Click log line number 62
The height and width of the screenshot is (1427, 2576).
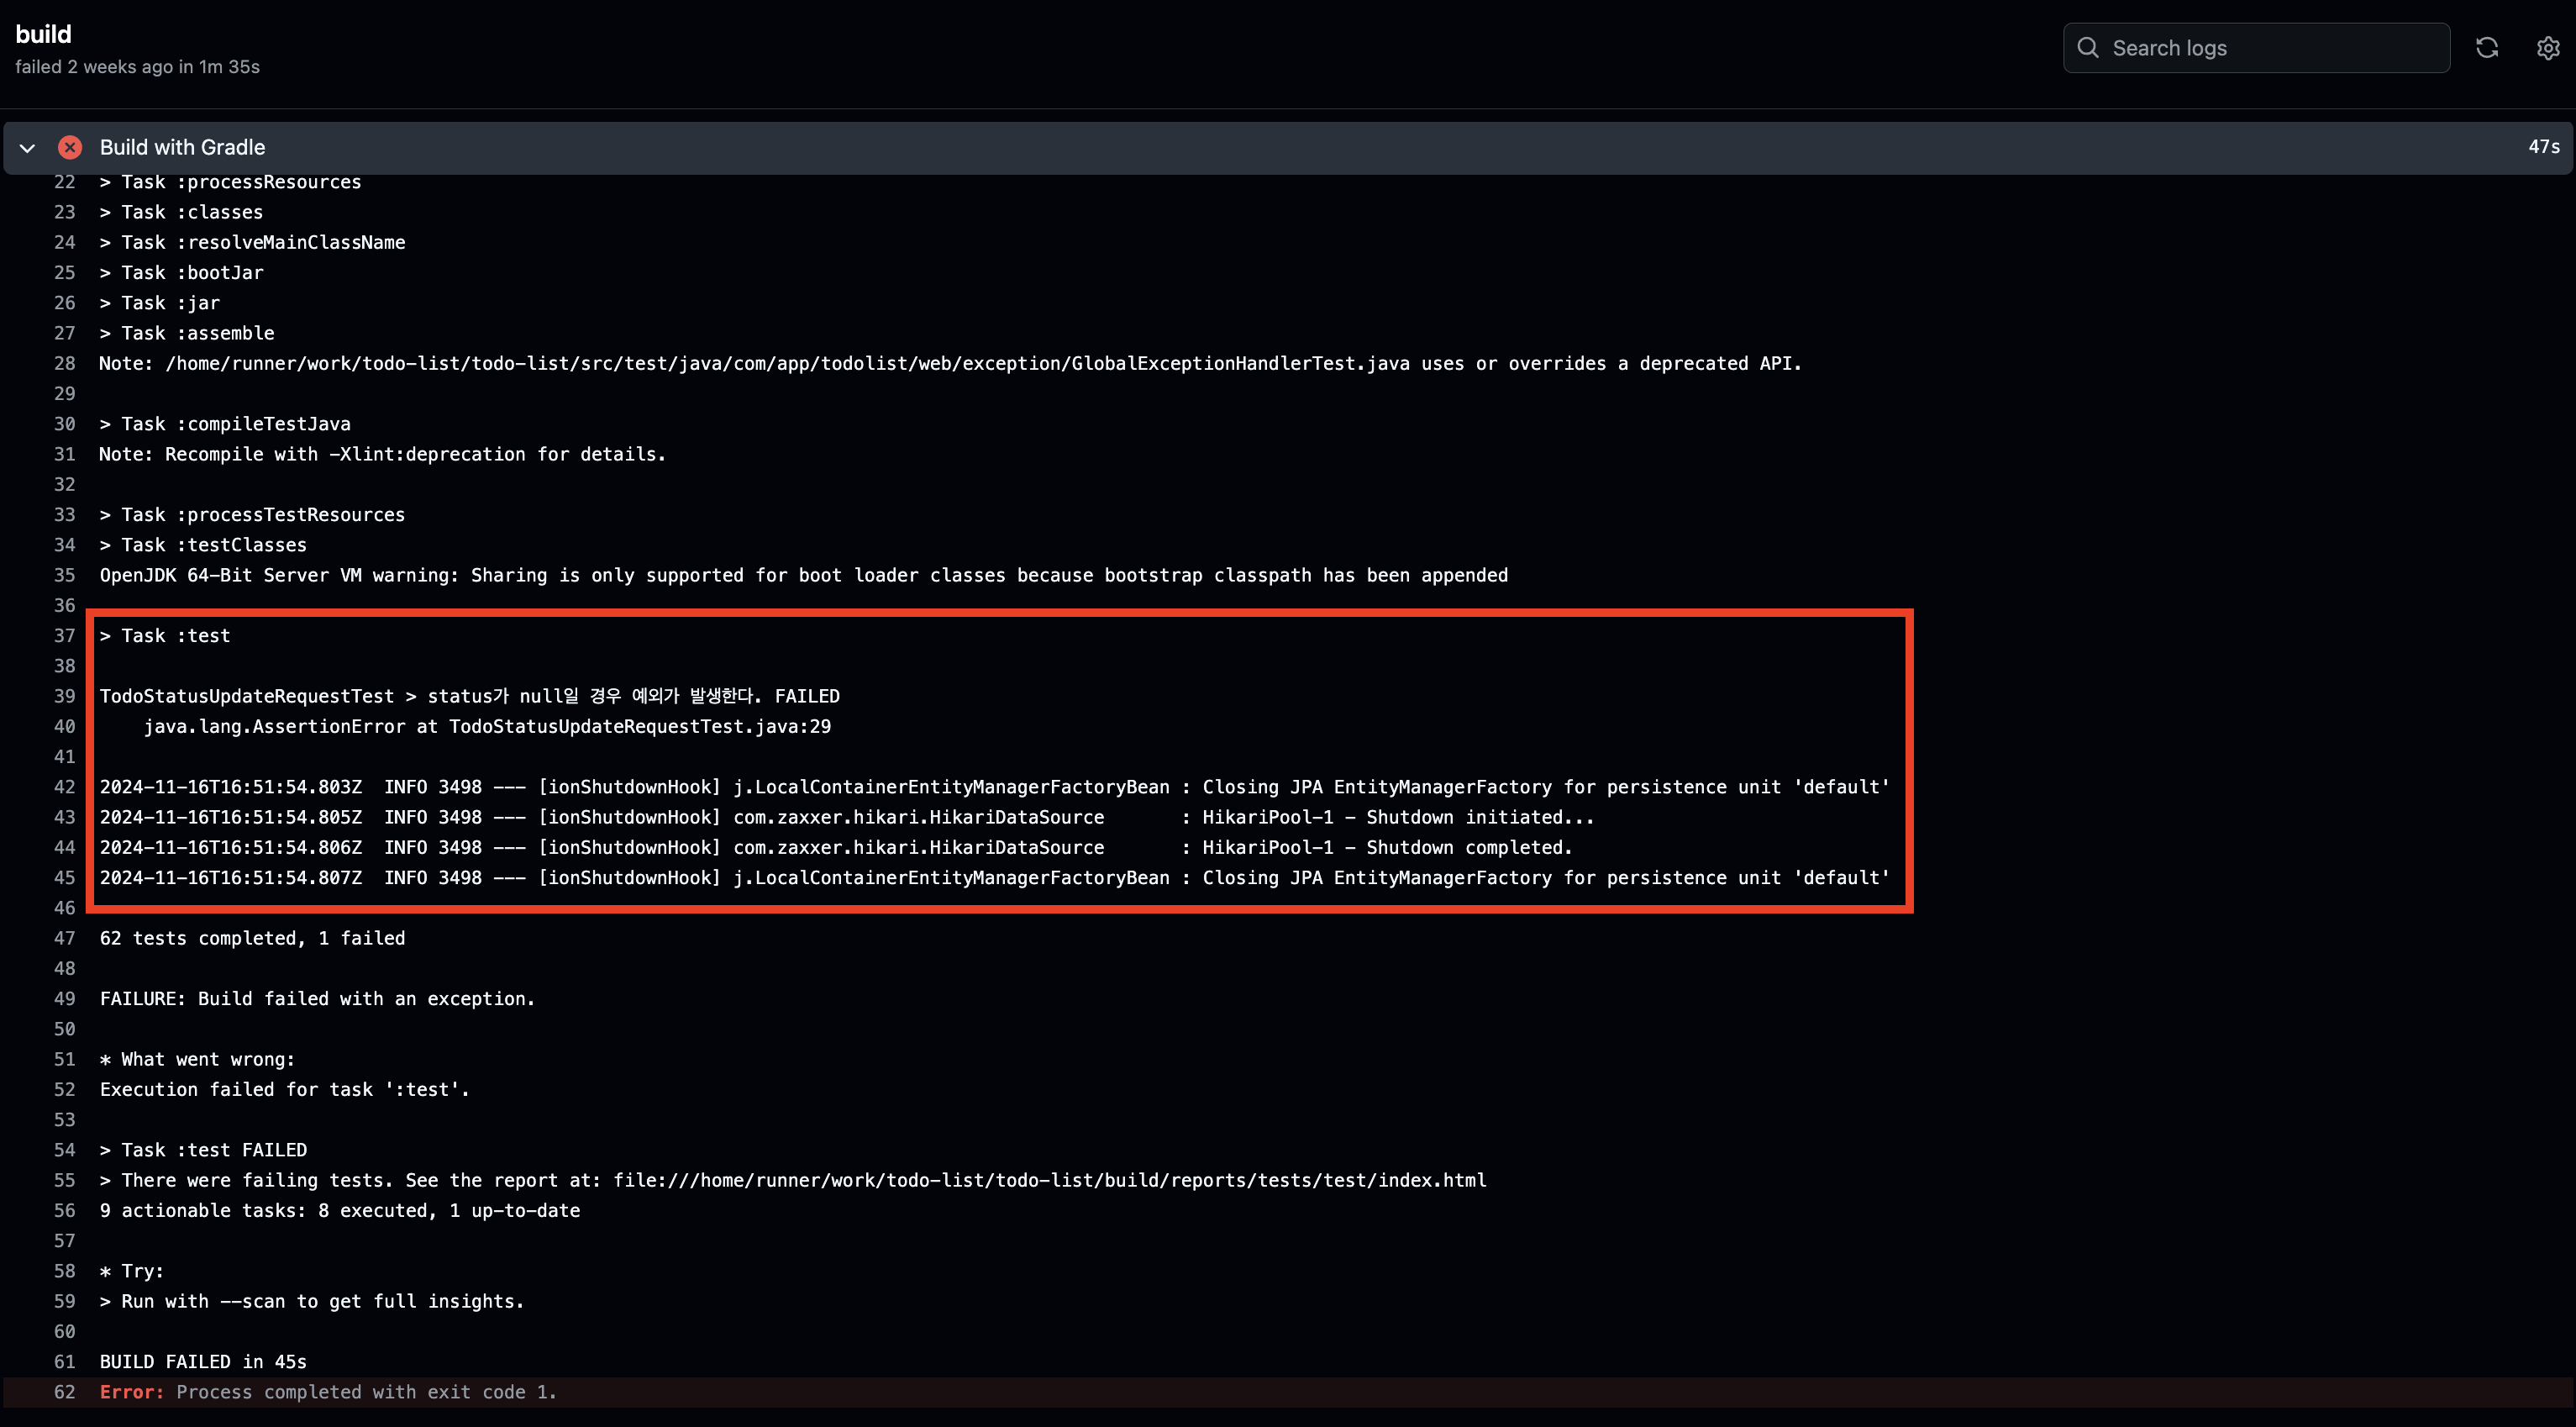point(64,1392)
